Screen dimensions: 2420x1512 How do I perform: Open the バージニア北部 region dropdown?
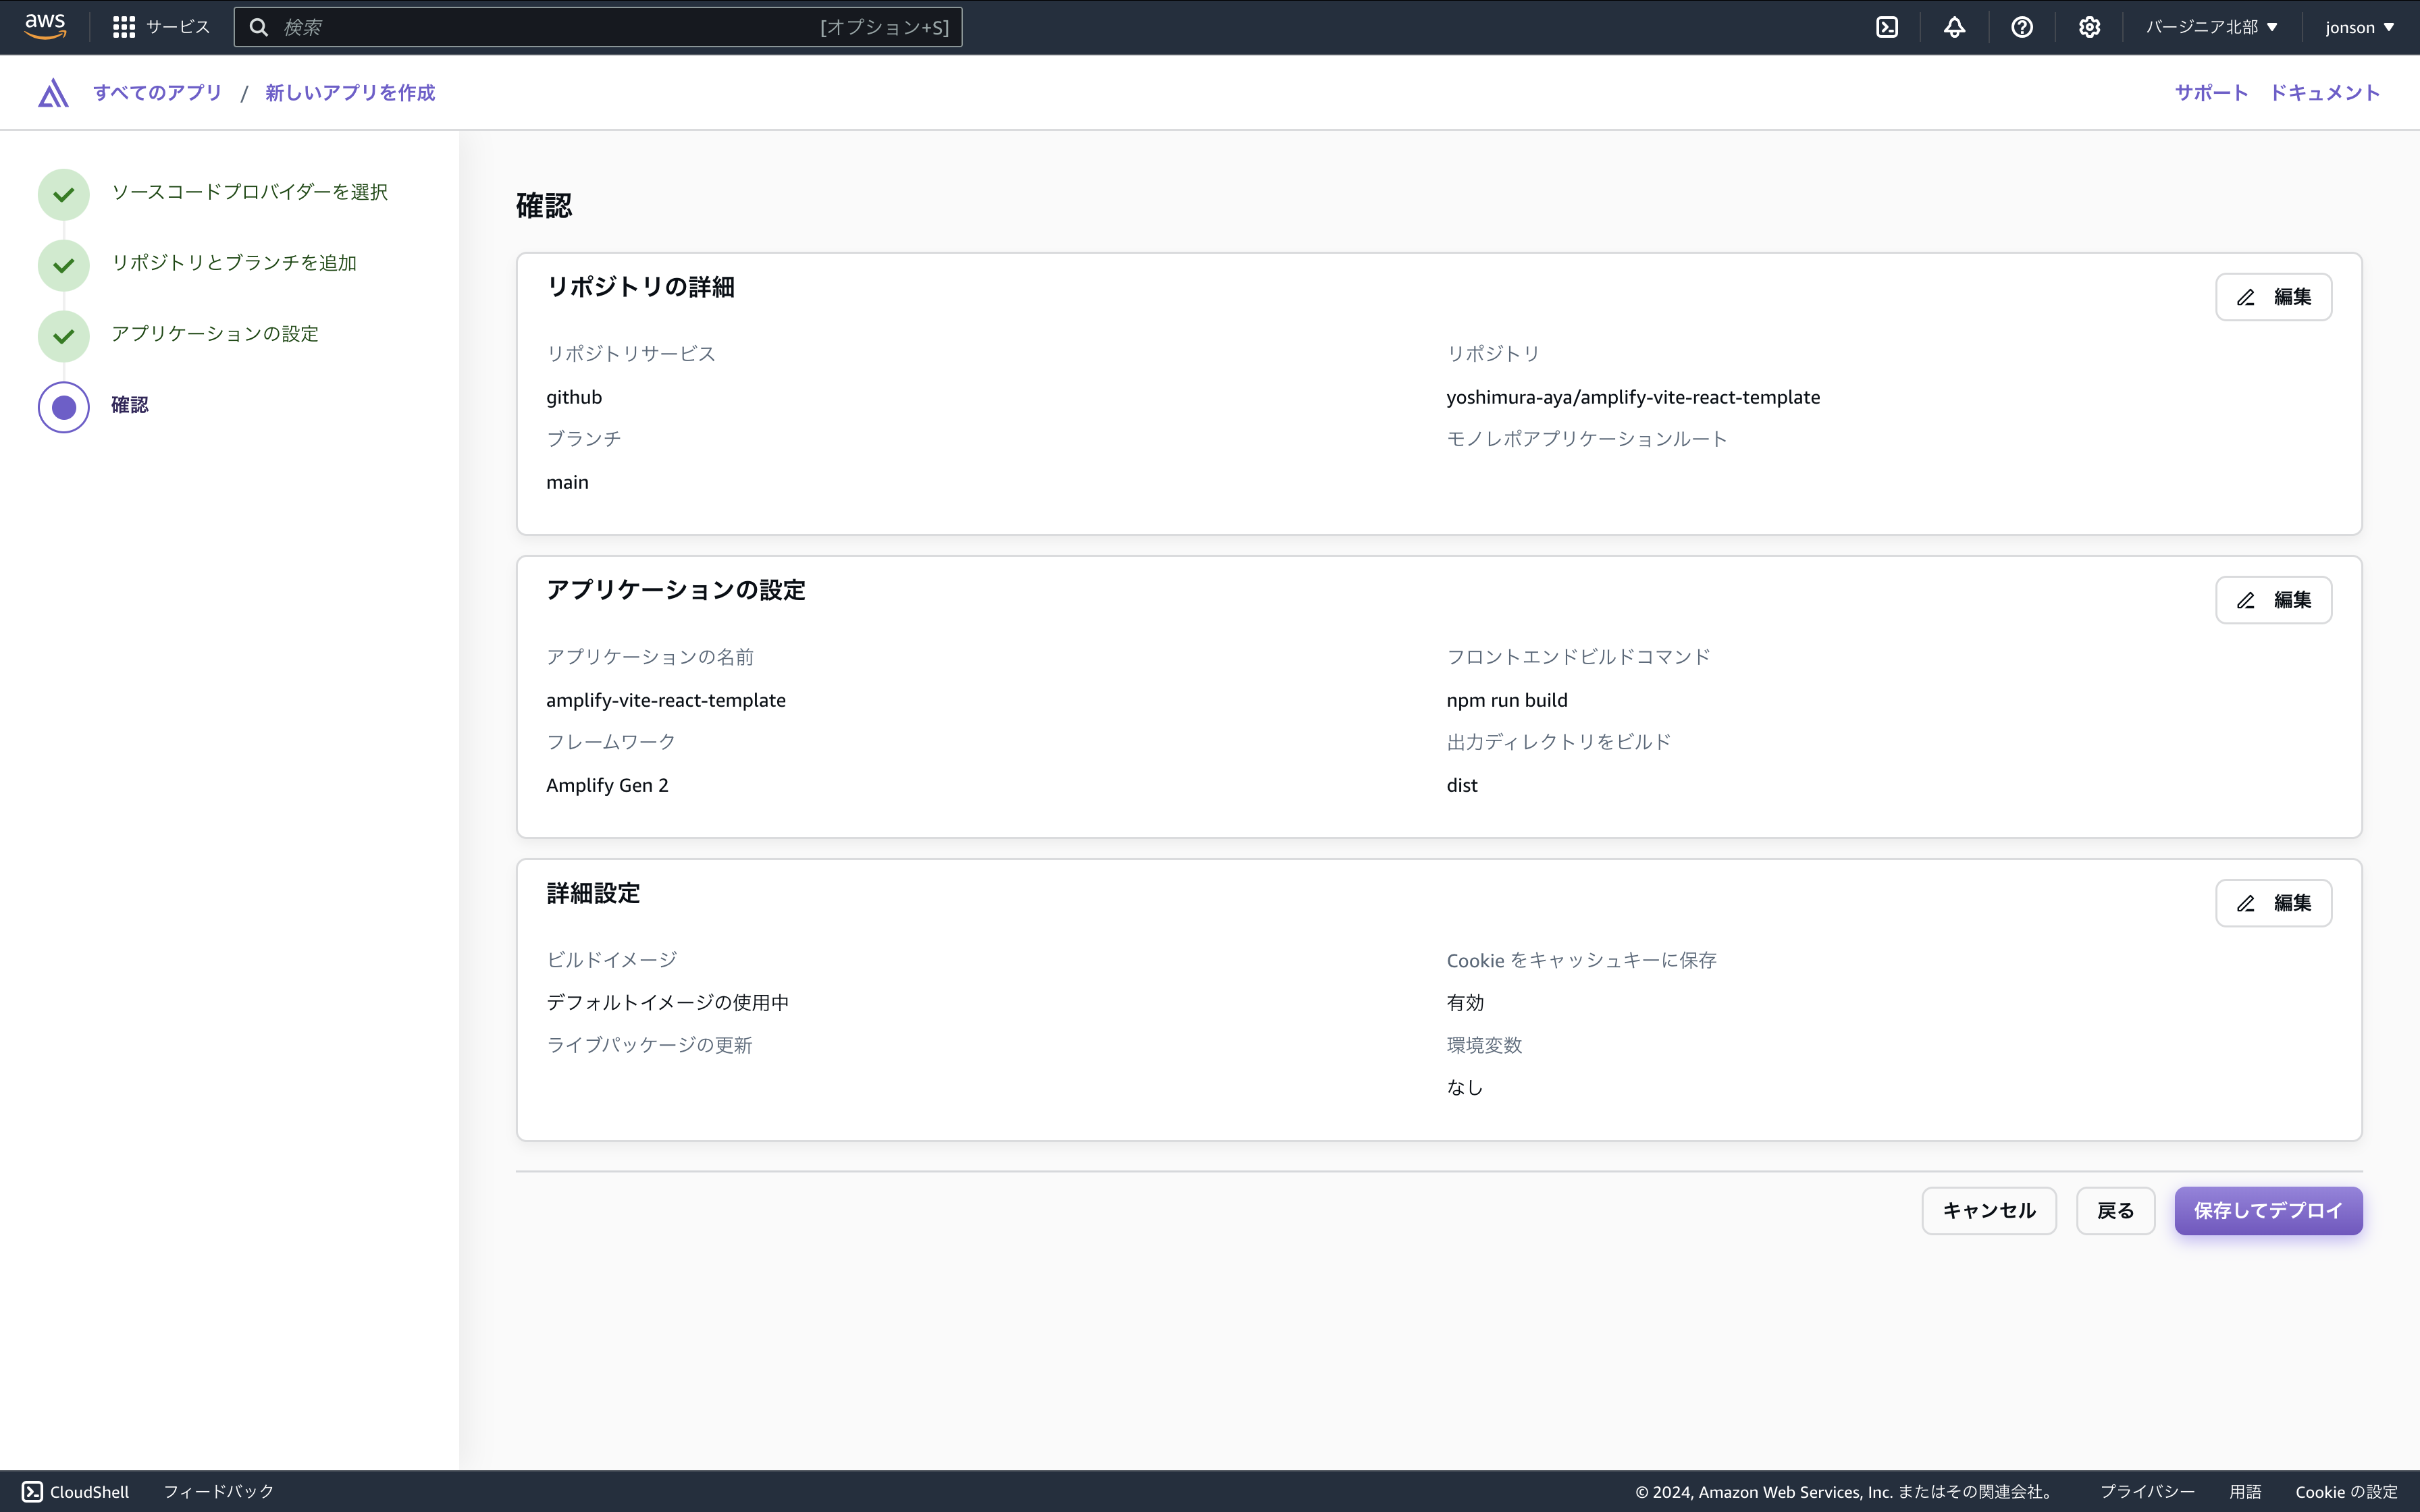2210,27
